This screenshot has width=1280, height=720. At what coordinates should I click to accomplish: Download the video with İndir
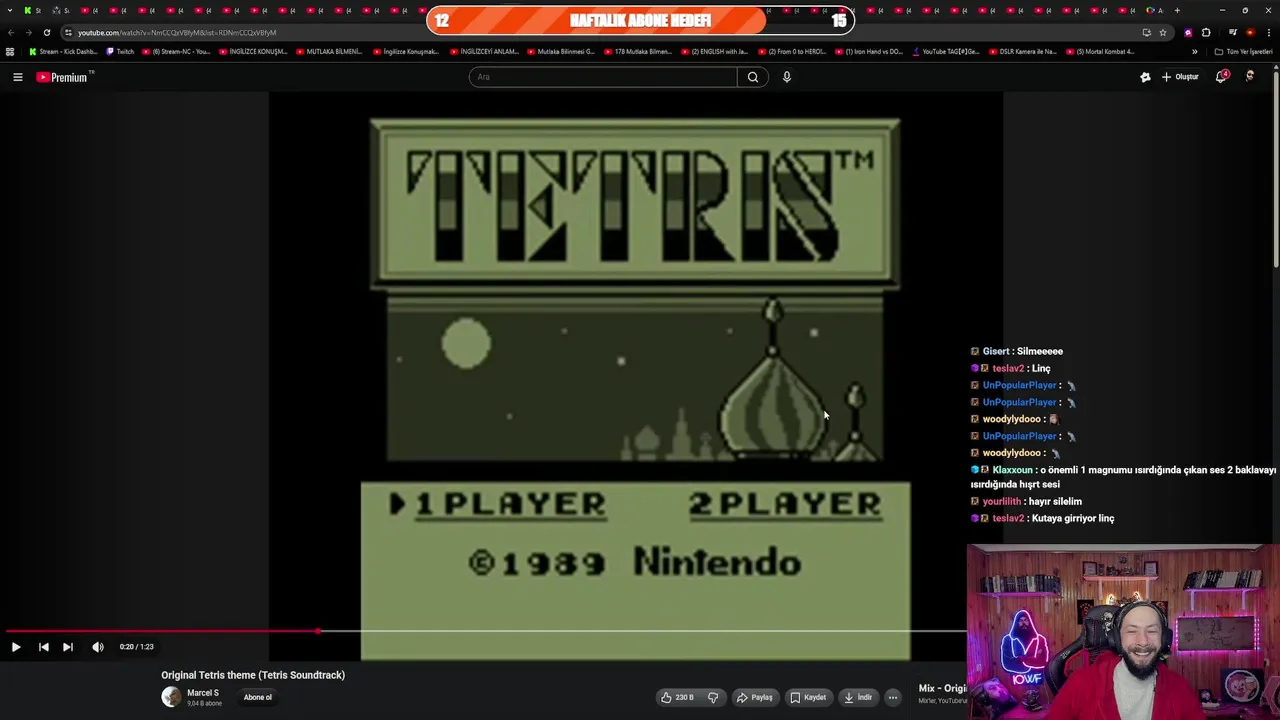click(x=858, y=697)
